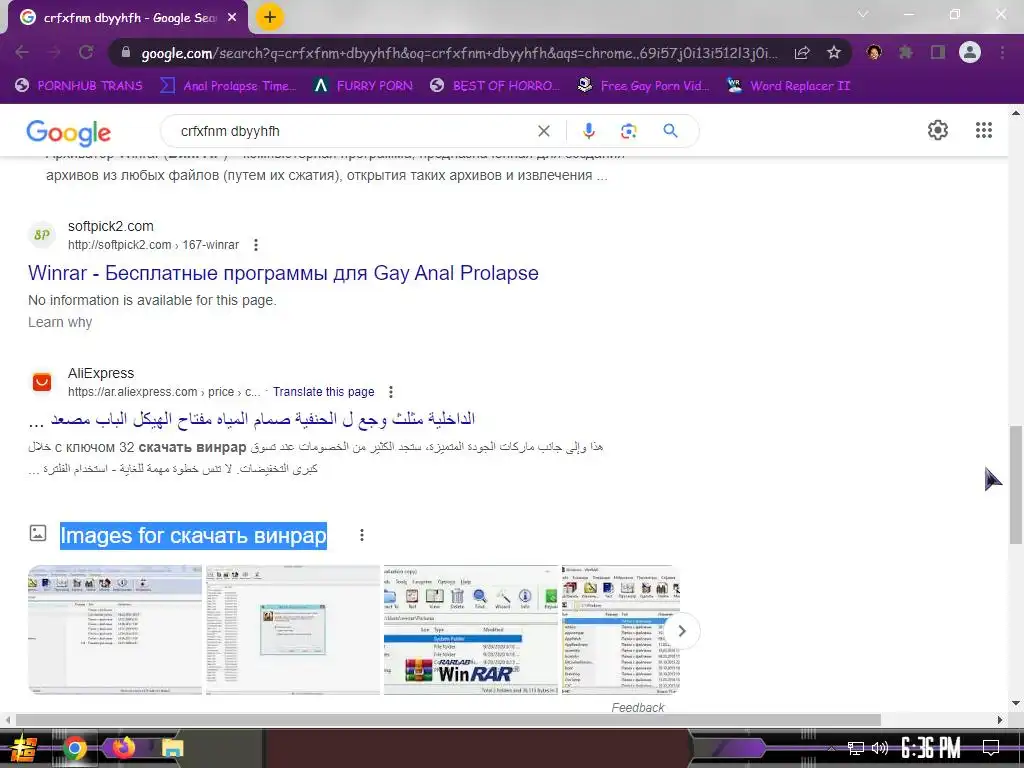Open Chrome's three-dot menu
Viewport: 1024px width, 768px height.
click(1002, 52)
